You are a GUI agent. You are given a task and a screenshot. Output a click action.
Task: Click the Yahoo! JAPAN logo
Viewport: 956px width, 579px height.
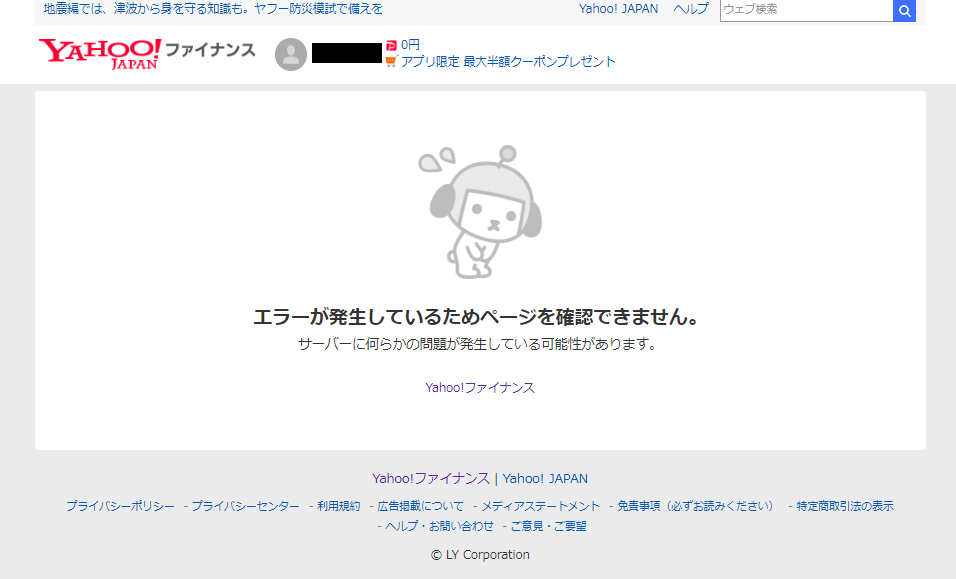99,53
